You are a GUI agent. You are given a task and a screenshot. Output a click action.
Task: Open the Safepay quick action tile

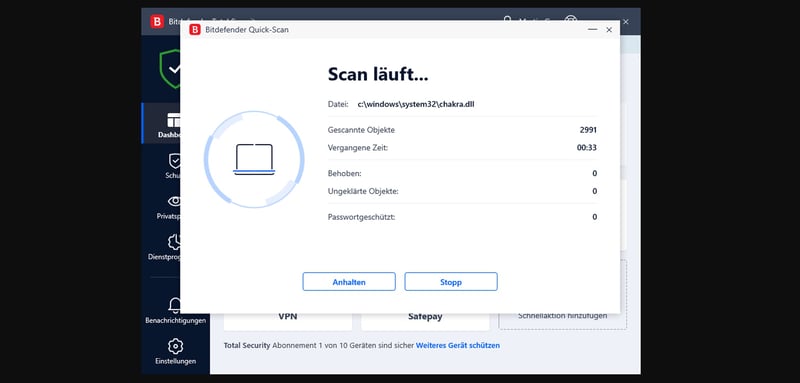pyautogui.click(x=425, y=317)
